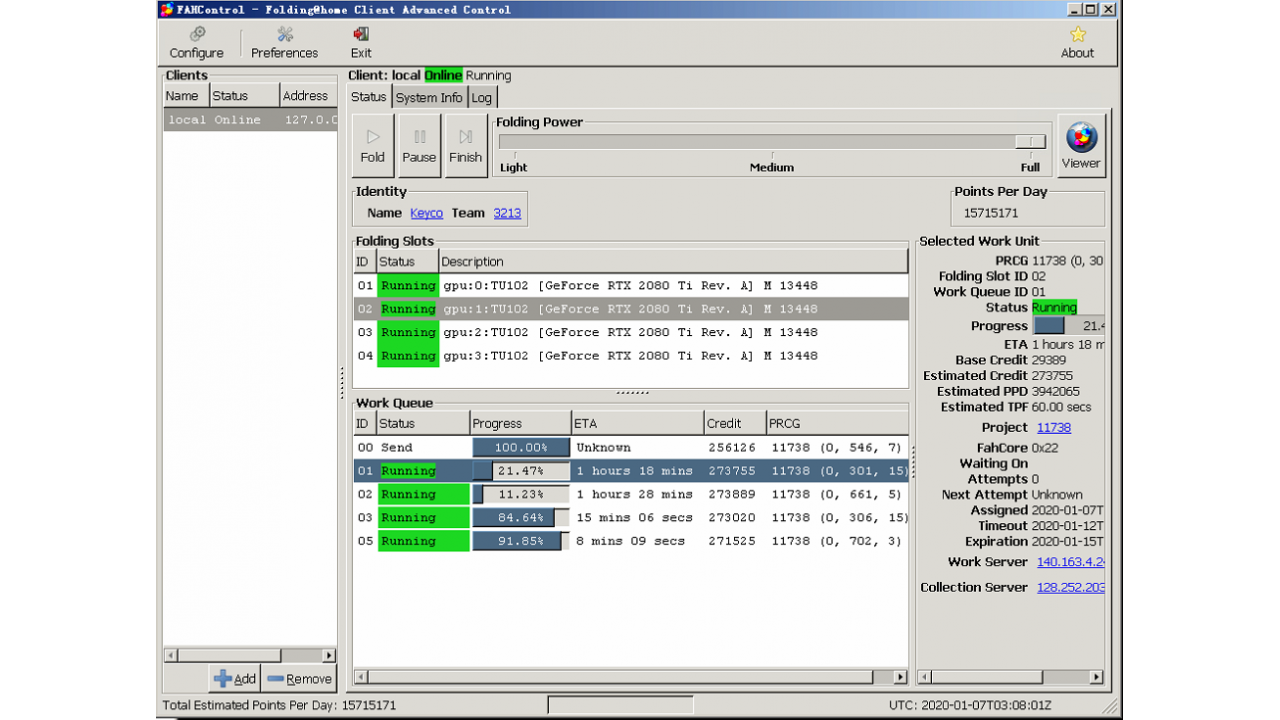Add a client with Add button
Viewport: 1280px width, 720px height.
(x=234, y=678)
